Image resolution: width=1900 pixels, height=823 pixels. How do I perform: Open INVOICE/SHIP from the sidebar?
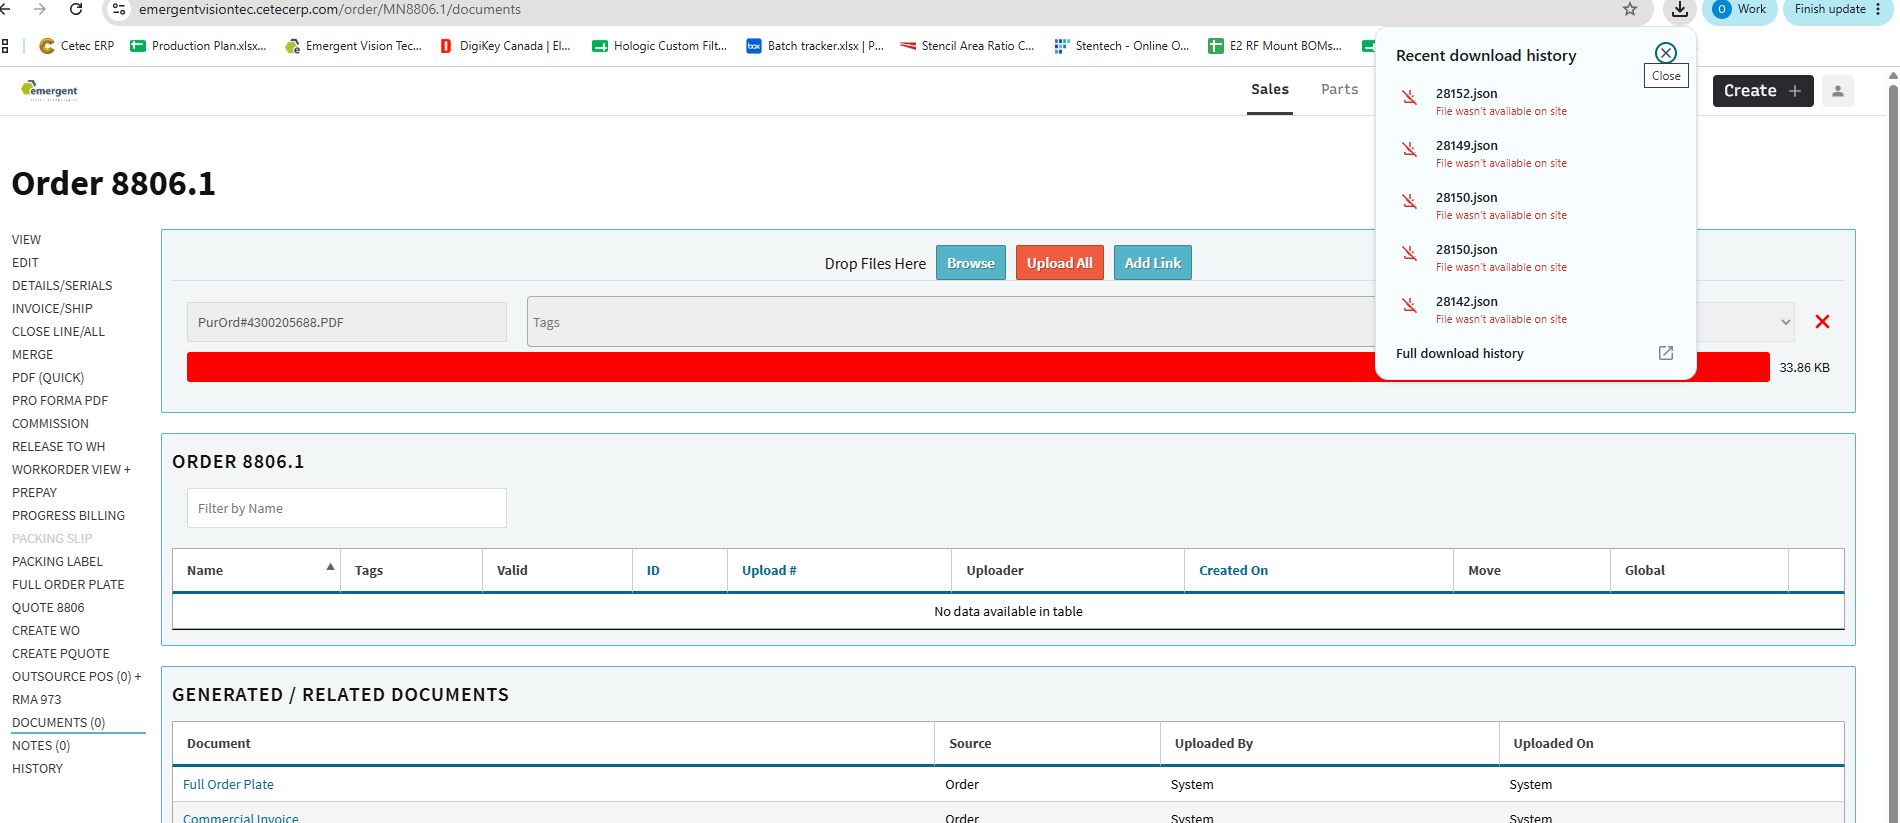tap(52, 309)
